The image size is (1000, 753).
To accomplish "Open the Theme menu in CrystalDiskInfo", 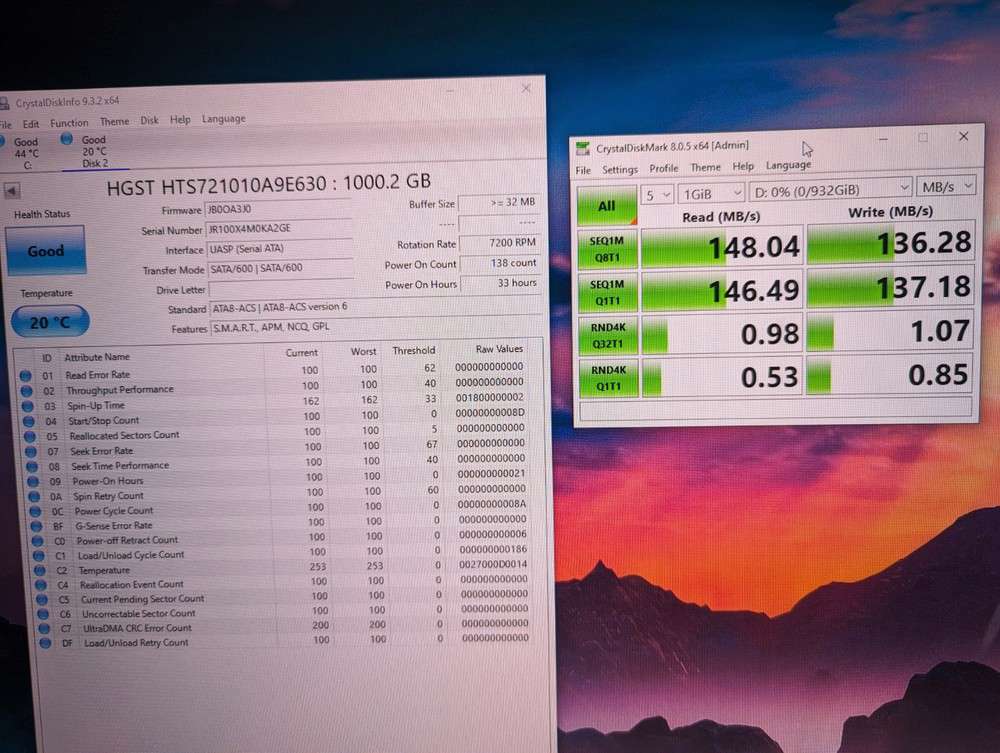I will 114,122.
